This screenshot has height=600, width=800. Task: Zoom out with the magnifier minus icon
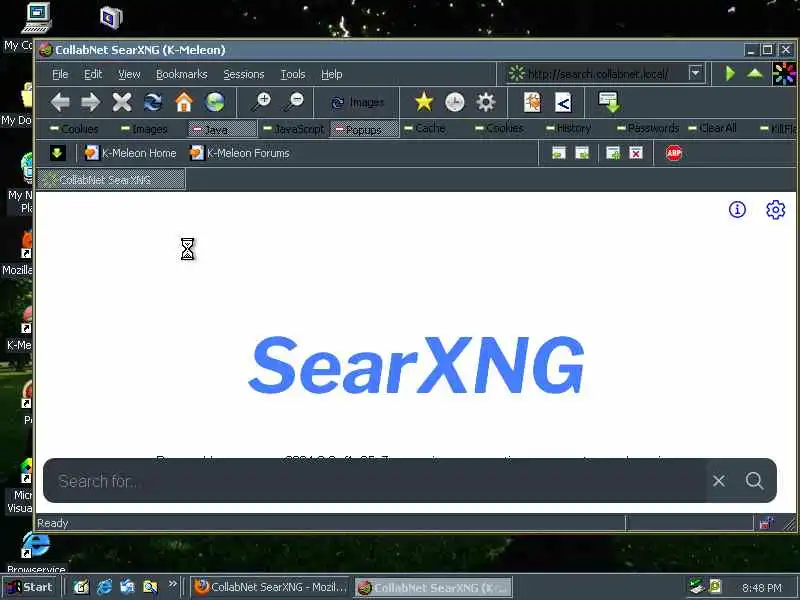tap(294, 103)
